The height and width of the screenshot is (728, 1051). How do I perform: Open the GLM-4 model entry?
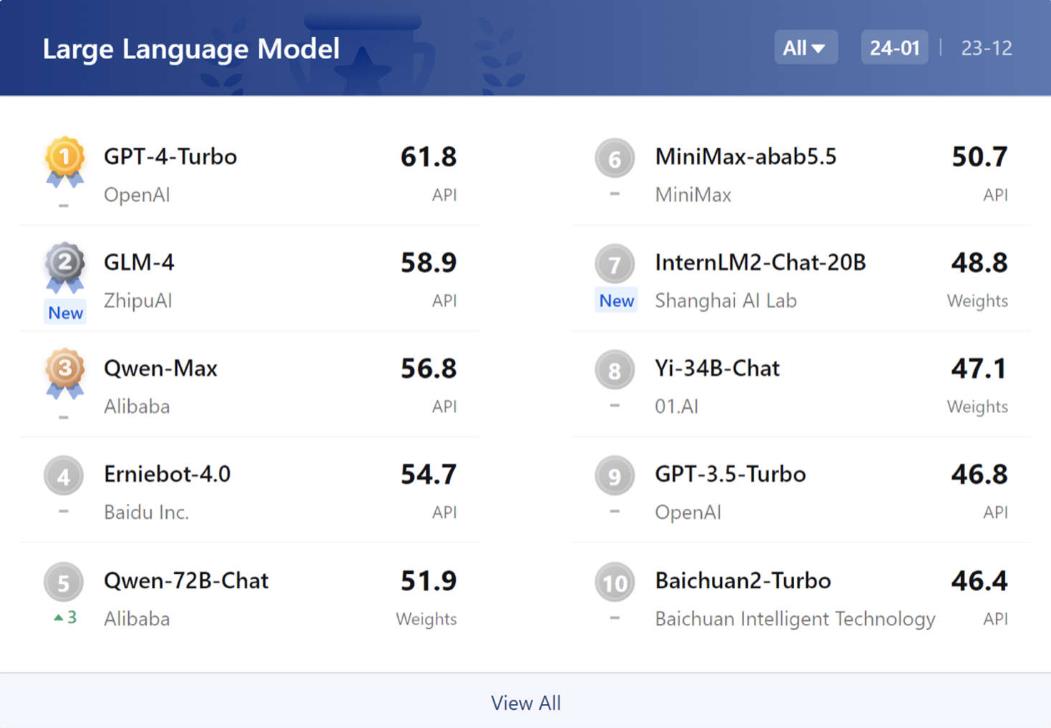139,263
